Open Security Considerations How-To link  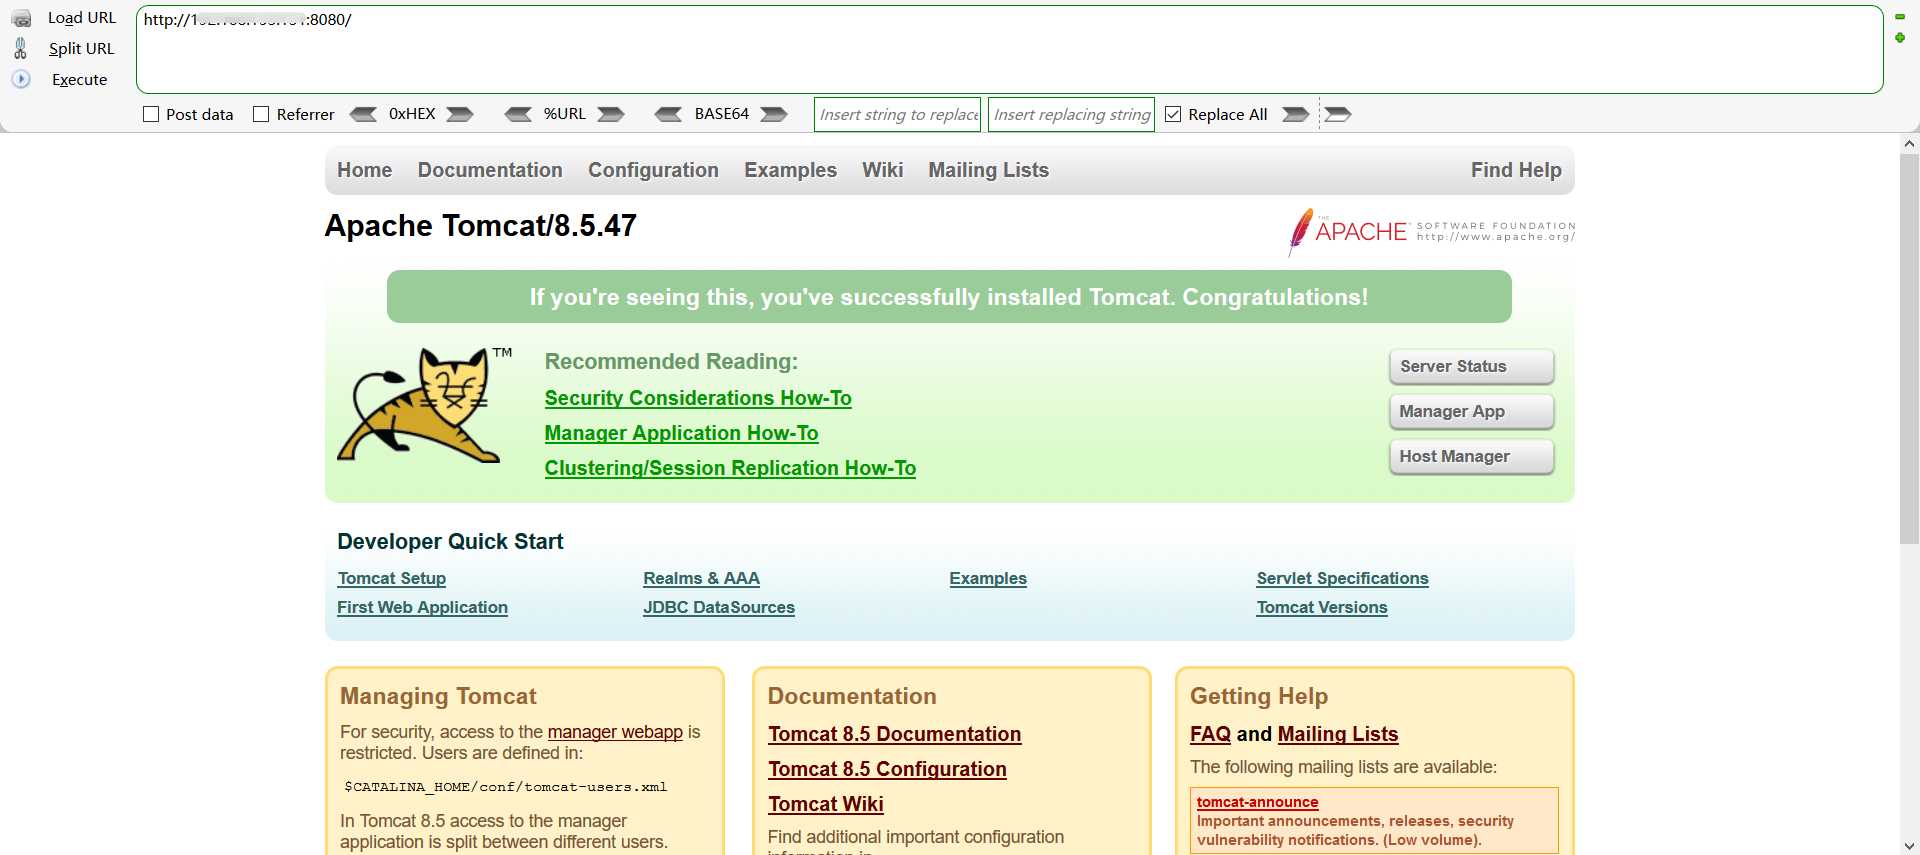pyautogui.click(x=698, y=398)
